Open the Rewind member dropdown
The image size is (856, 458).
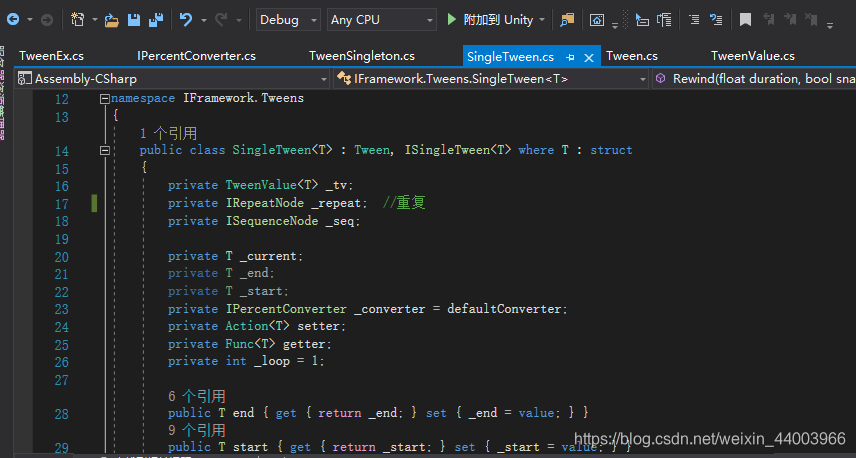click(754, 79)
